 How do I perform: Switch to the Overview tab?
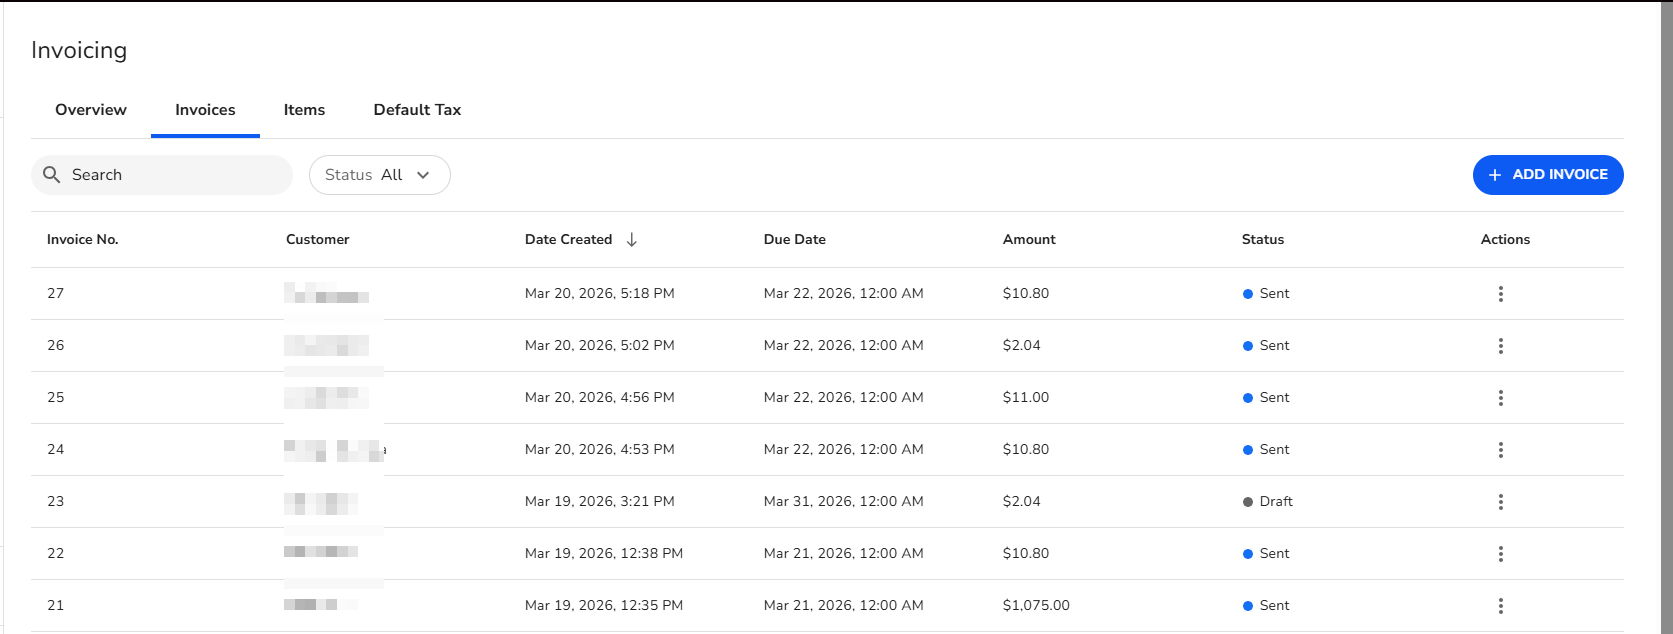pyautogui.click(x=91, y=110)
